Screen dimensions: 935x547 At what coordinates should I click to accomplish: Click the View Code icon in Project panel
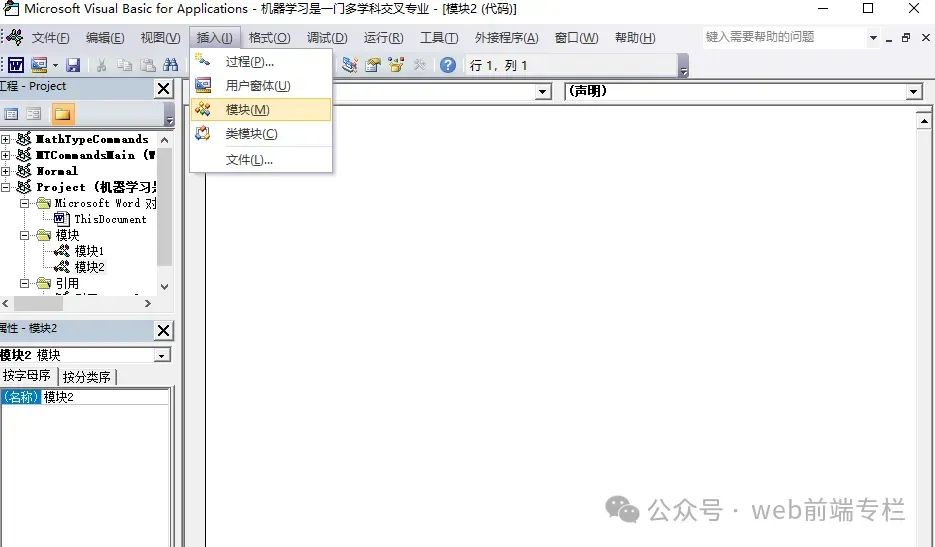[x=11, y=114]
